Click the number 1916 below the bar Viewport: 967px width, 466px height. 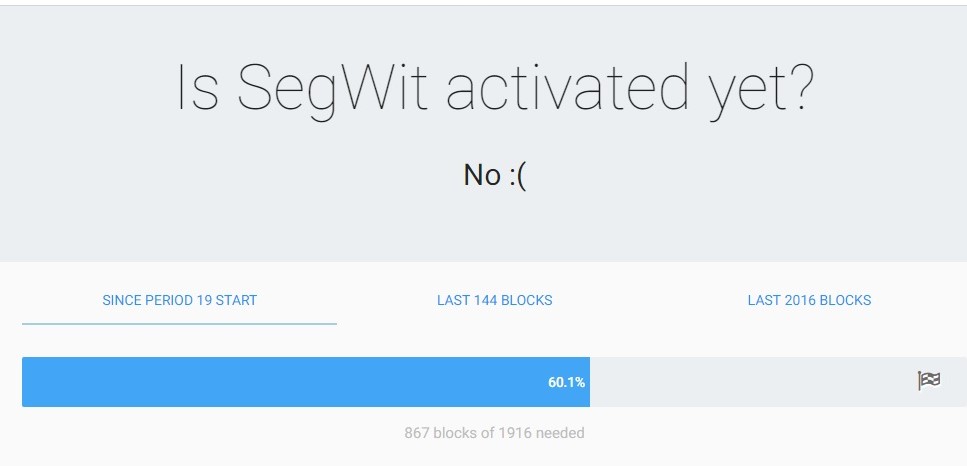[x=515, y=433]
